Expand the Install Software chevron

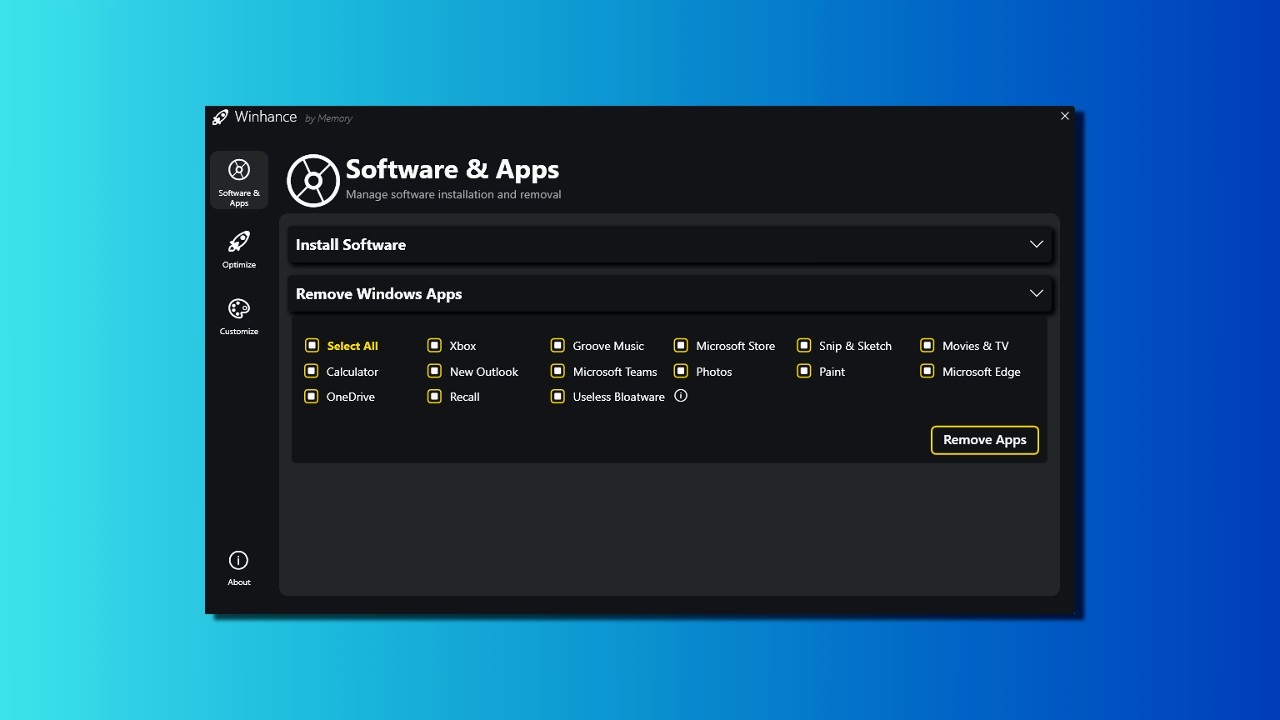(x=1036, y=244)
